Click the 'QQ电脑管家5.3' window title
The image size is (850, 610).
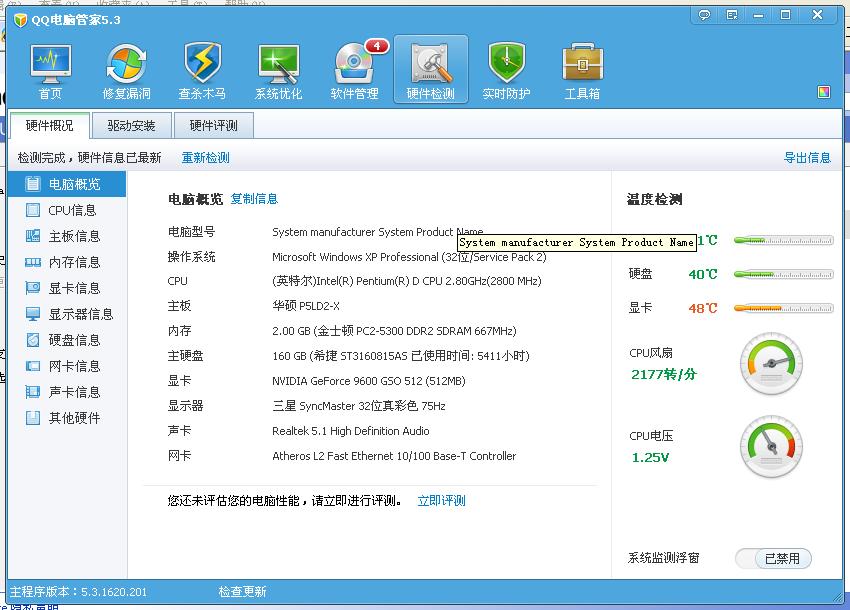[x=75, y=20]
